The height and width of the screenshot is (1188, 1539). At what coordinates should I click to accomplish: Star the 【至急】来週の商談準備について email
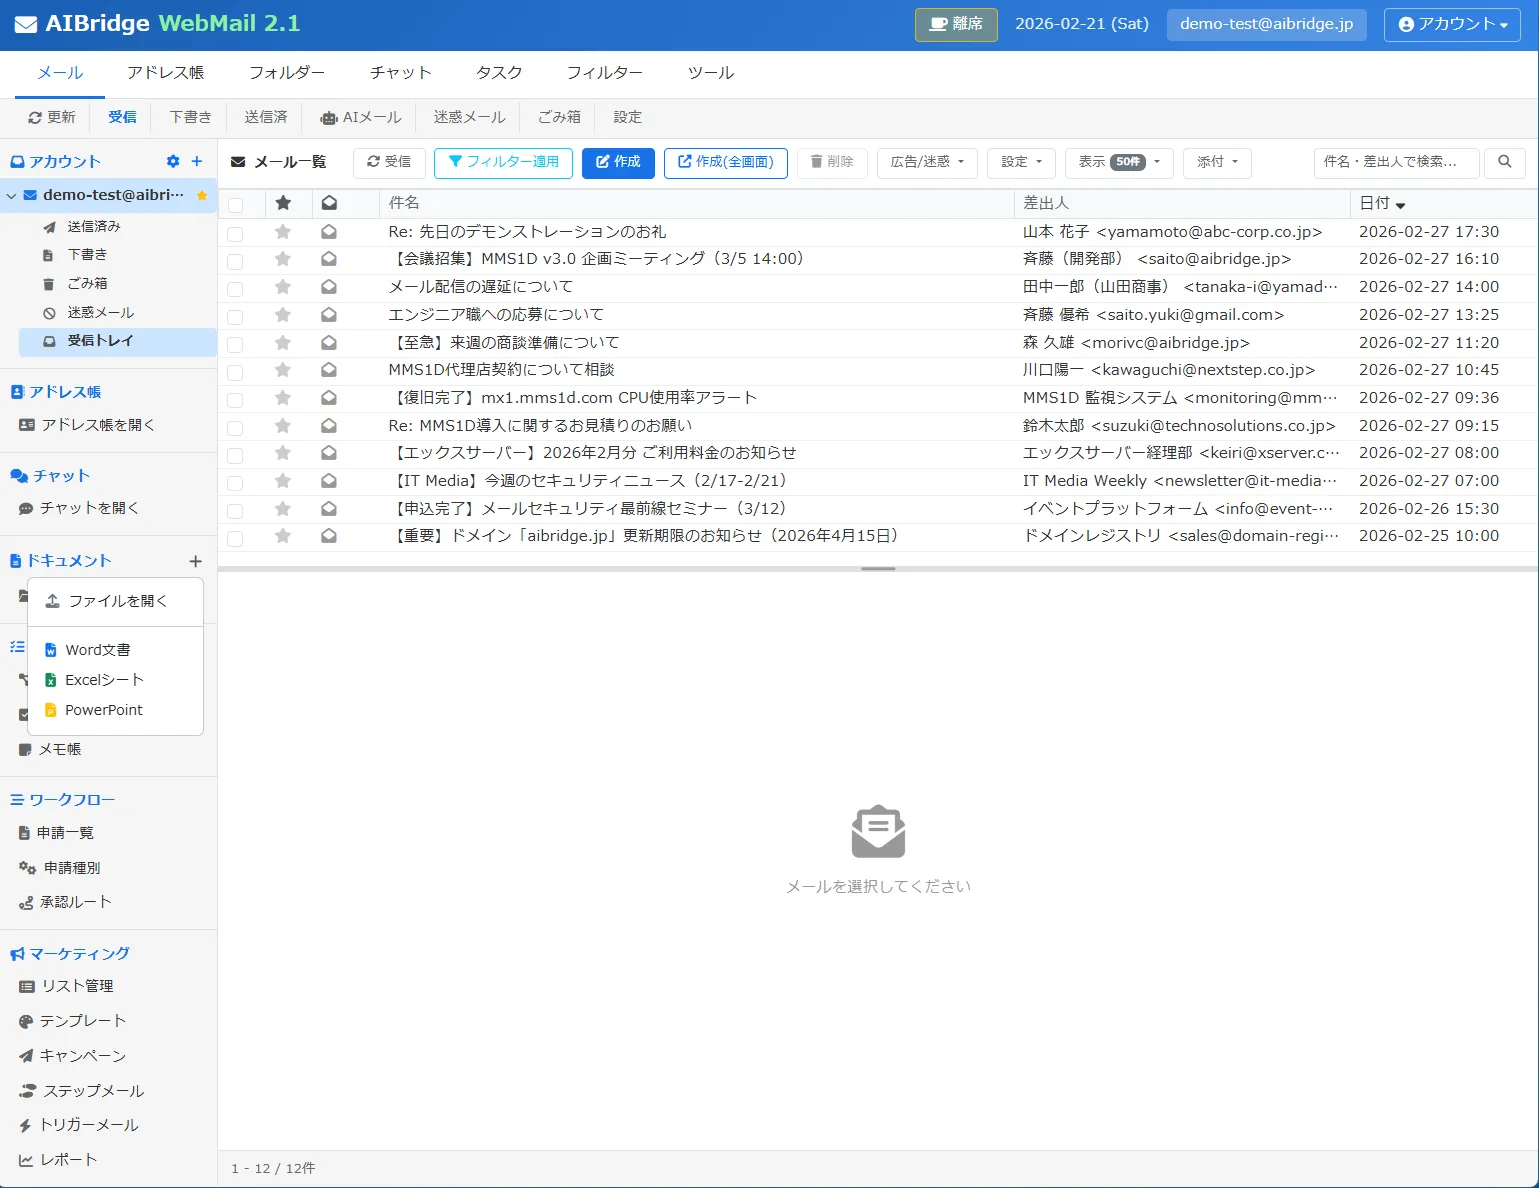283,342
